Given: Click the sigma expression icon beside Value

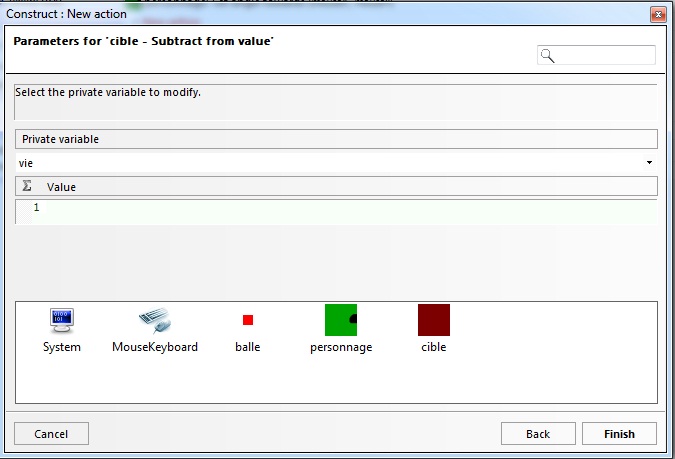Looking at the screenshot, I should pos(27,186).
